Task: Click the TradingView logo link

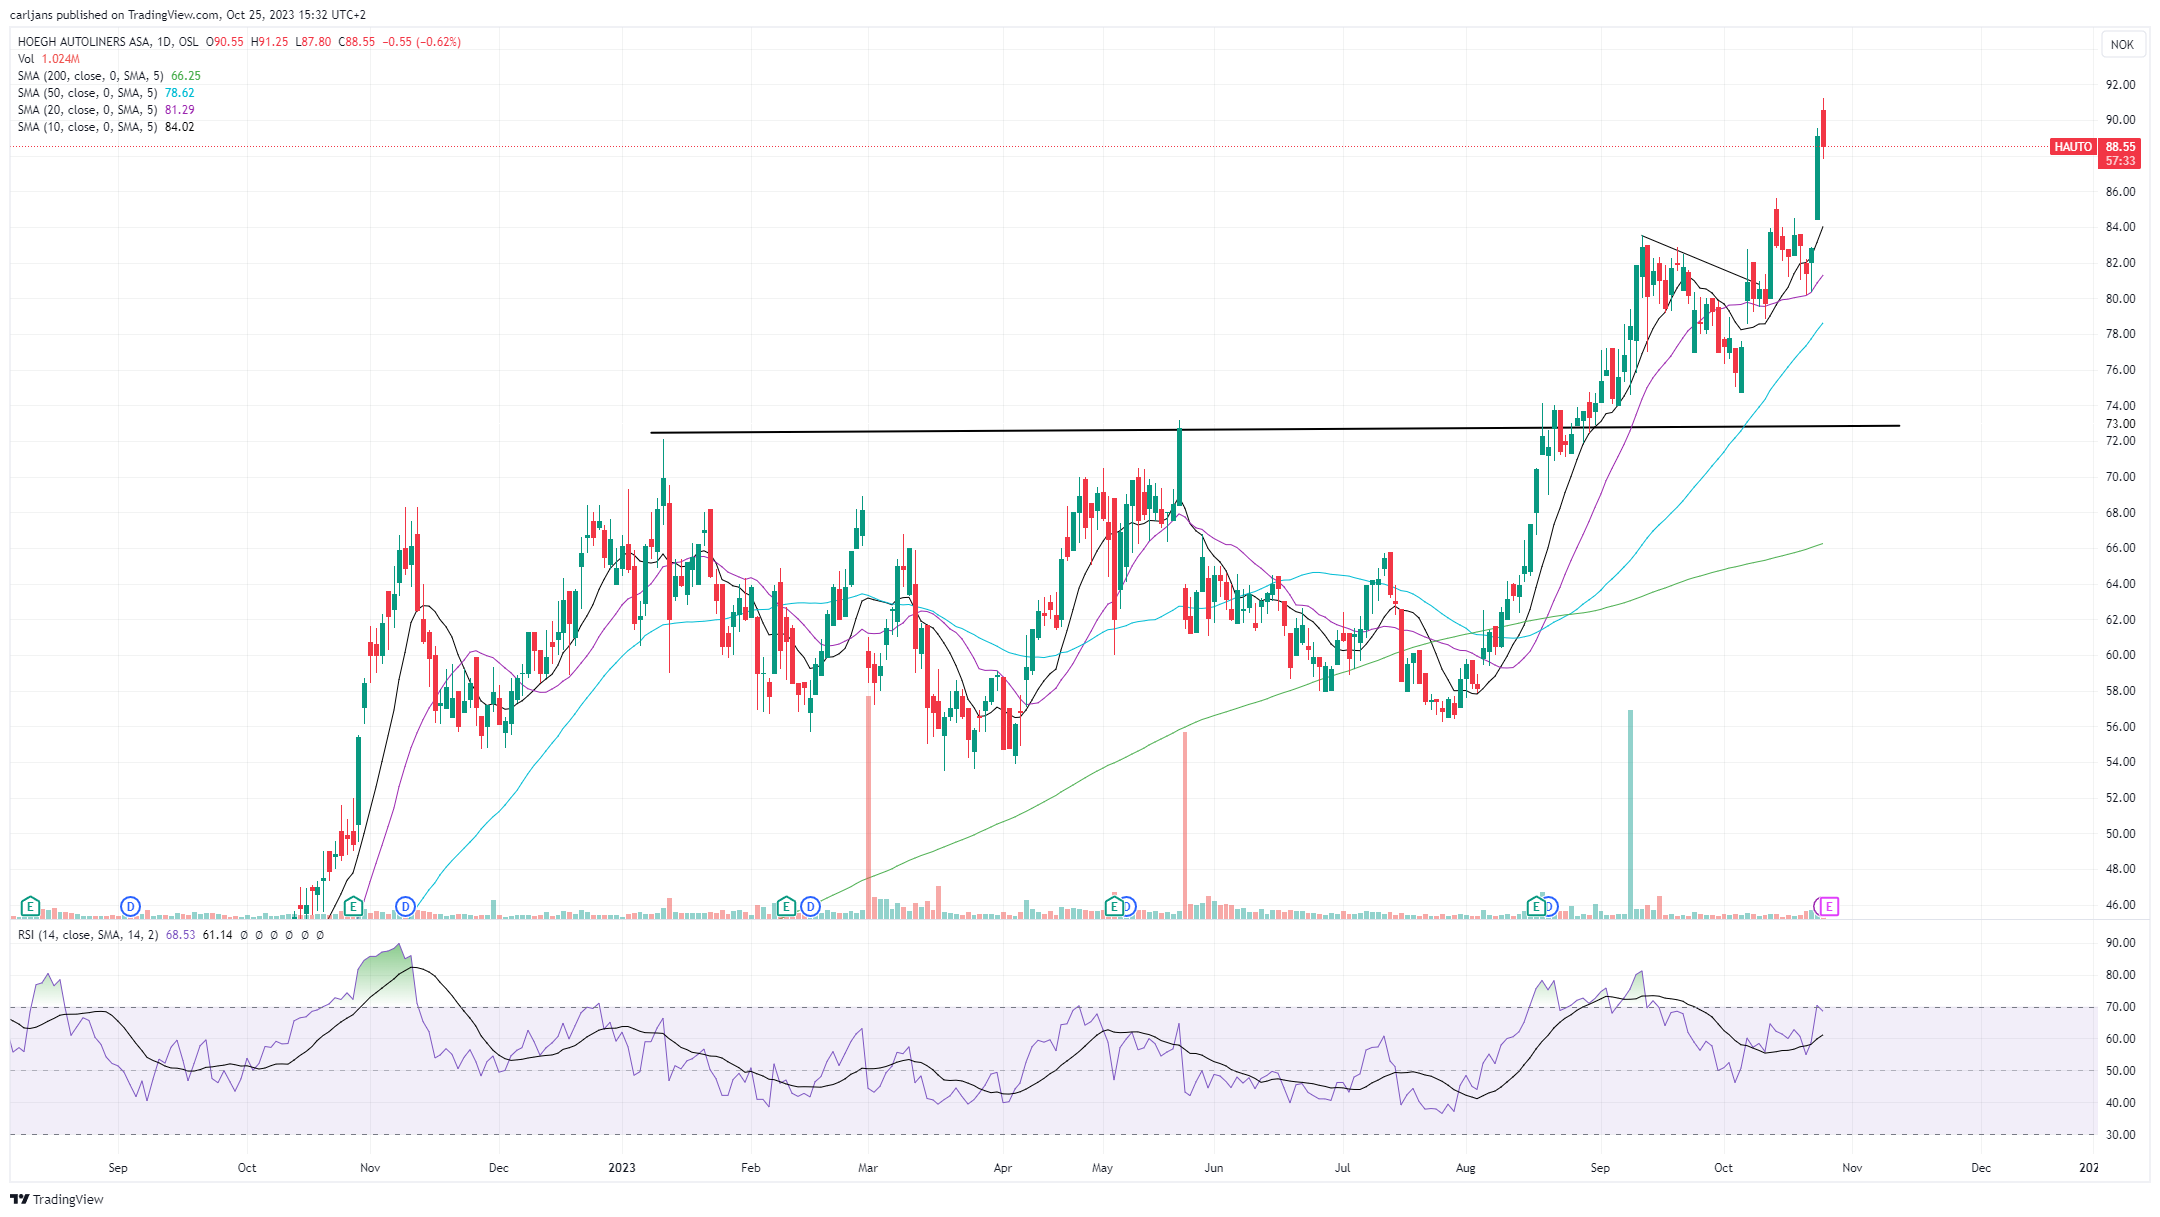Action: click(x=57, y=1199)
